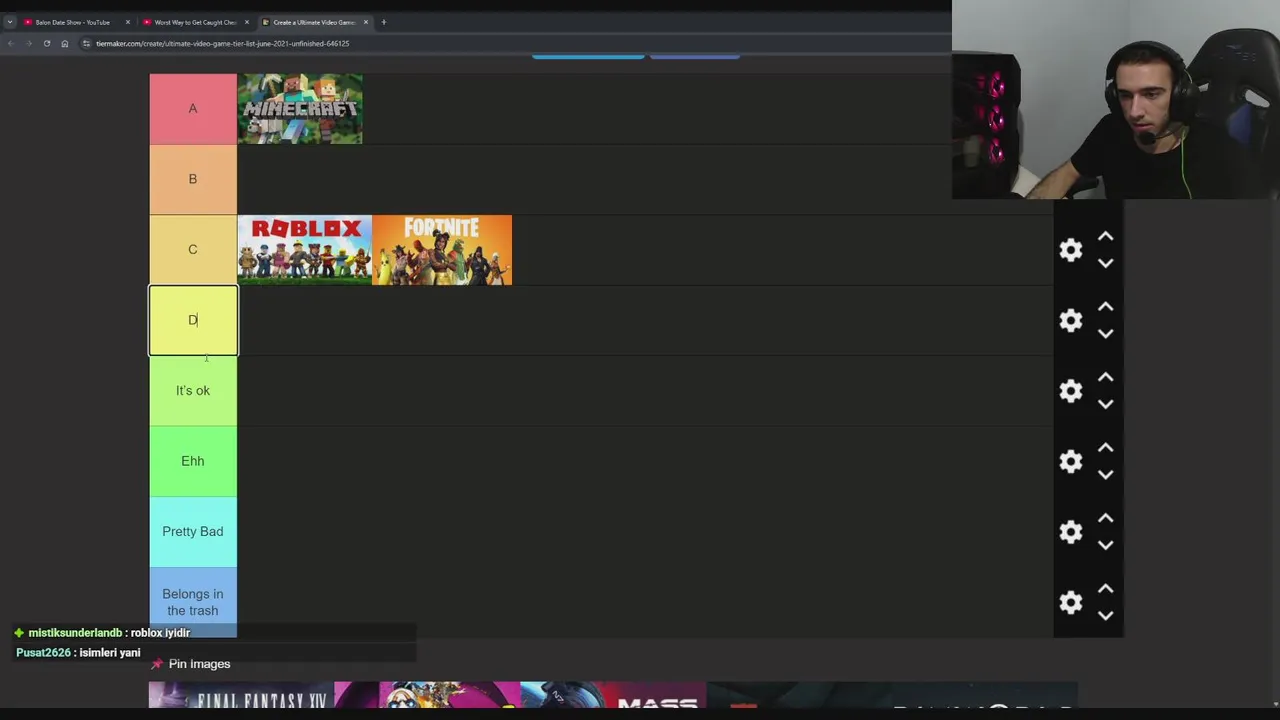Viewport: 1280px width, 720px height.
Task: Click the focused D tier label field
Action: tap(193, 320)
